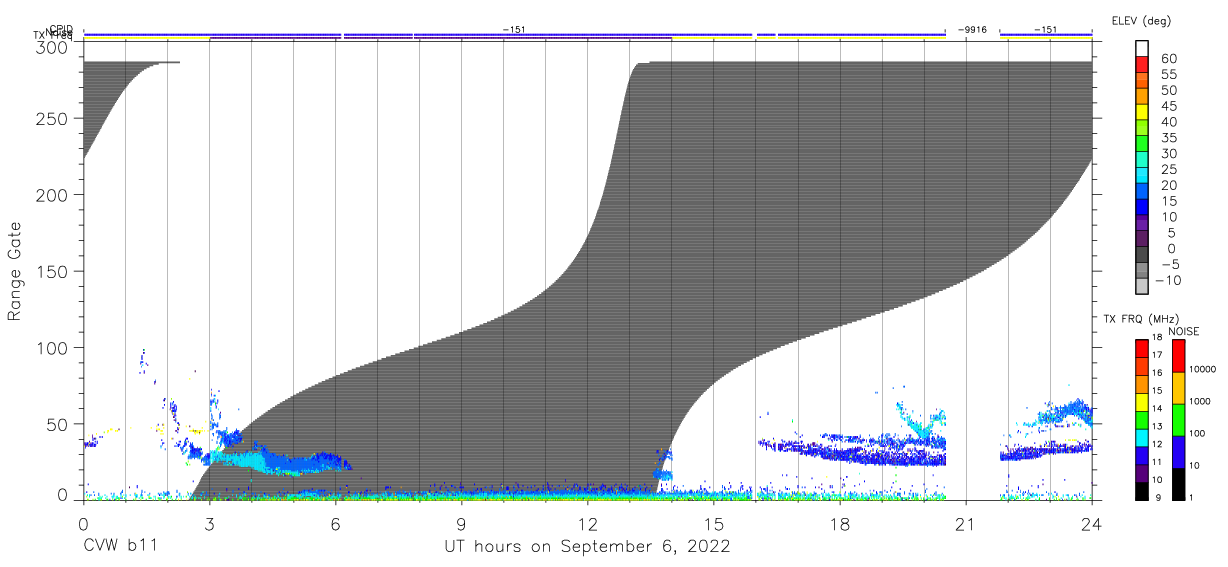Click the '12' hour tick on x-axis

point(588,523)
